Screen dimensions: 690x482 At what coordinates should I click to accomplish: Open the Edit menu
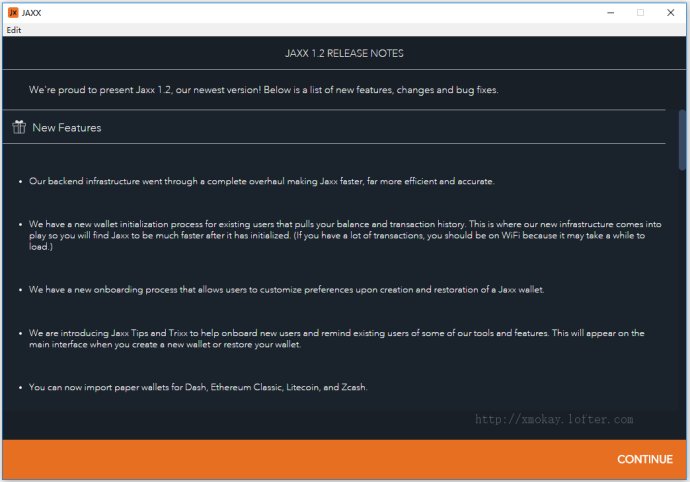coord(14,30)
